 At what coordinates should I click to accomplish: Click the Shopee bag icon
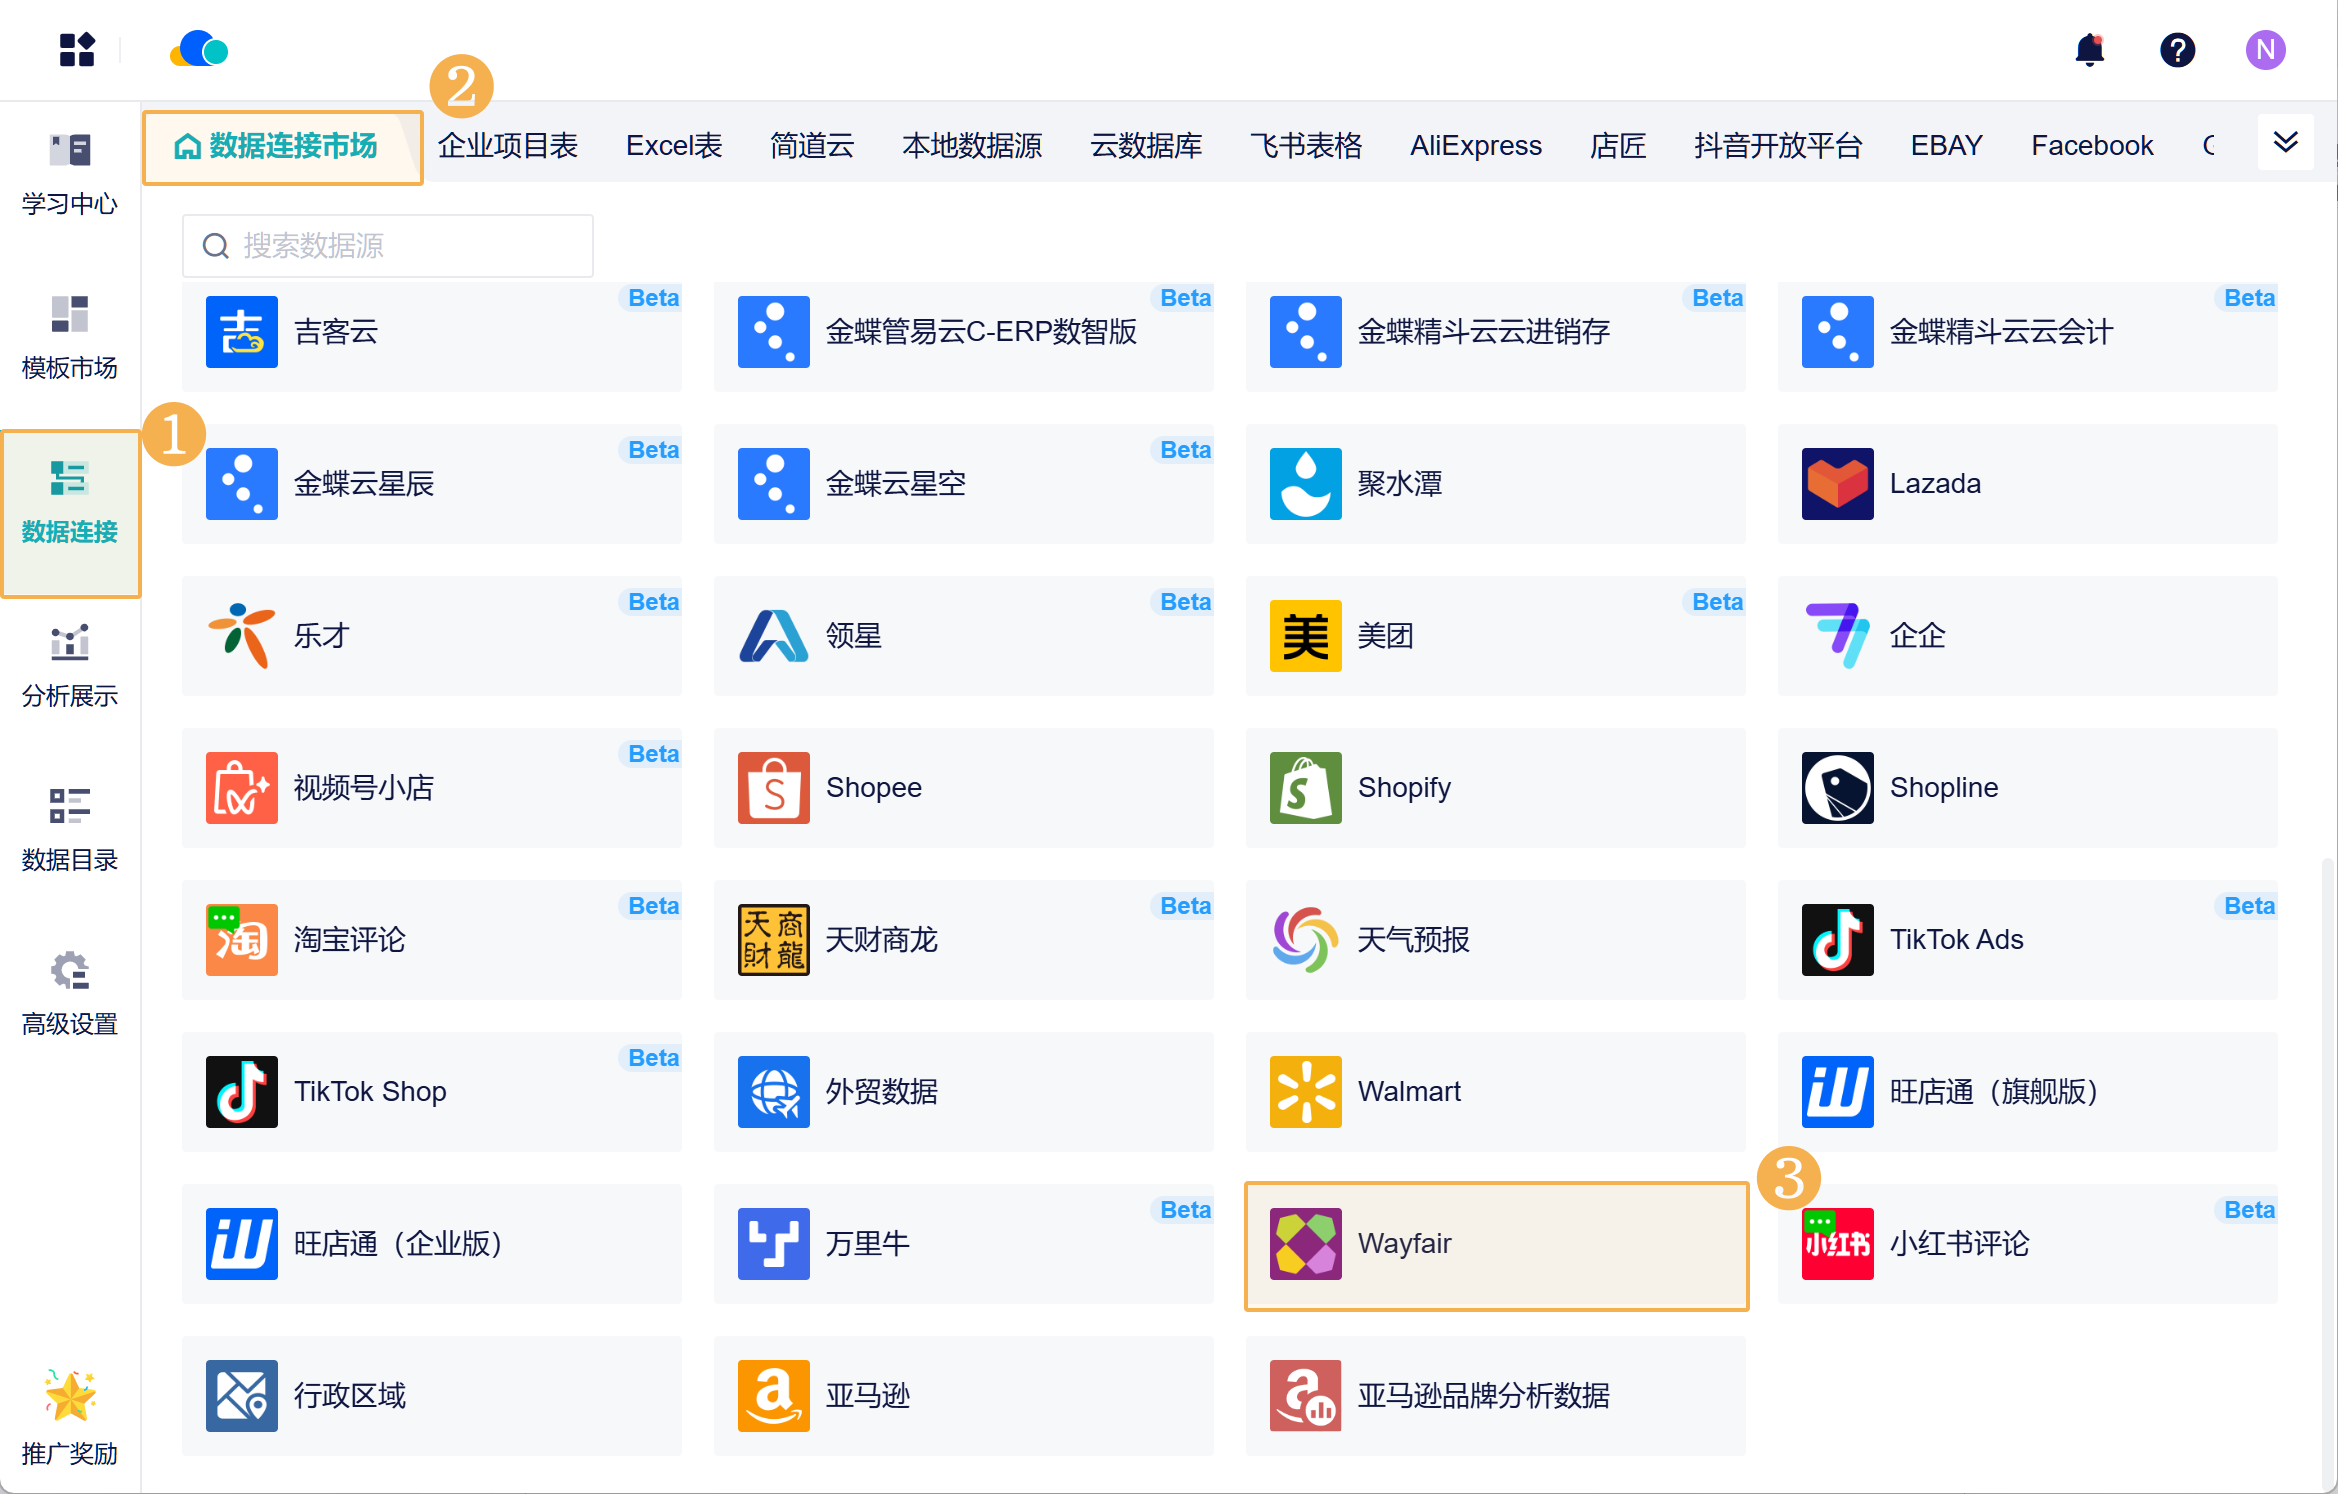pos(773,788)
